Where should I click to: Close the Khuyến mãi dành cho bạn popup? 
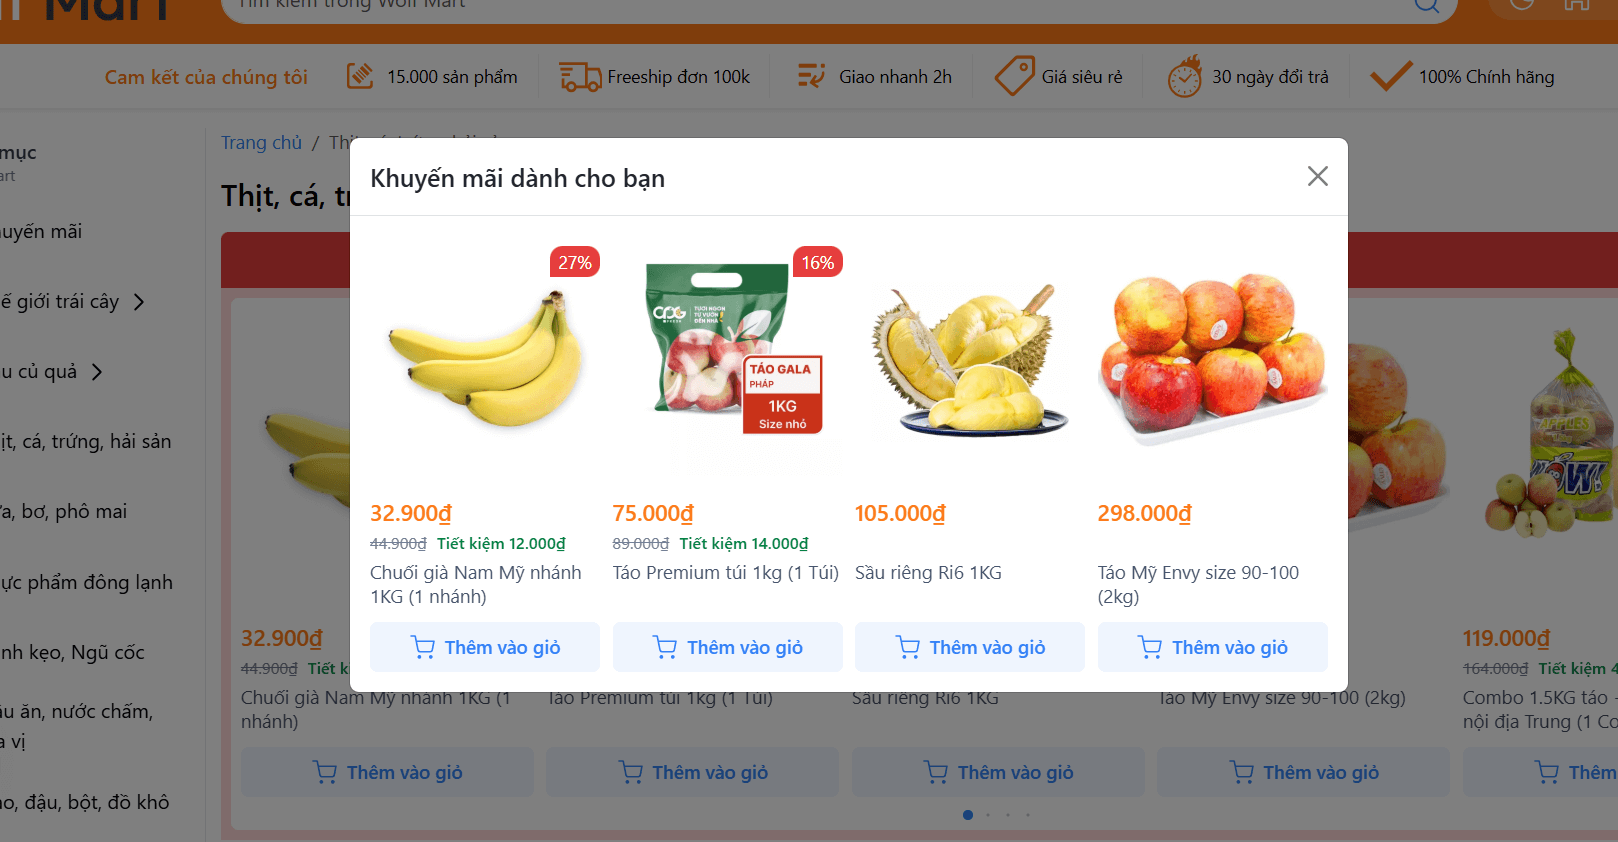click(1317, 177)
